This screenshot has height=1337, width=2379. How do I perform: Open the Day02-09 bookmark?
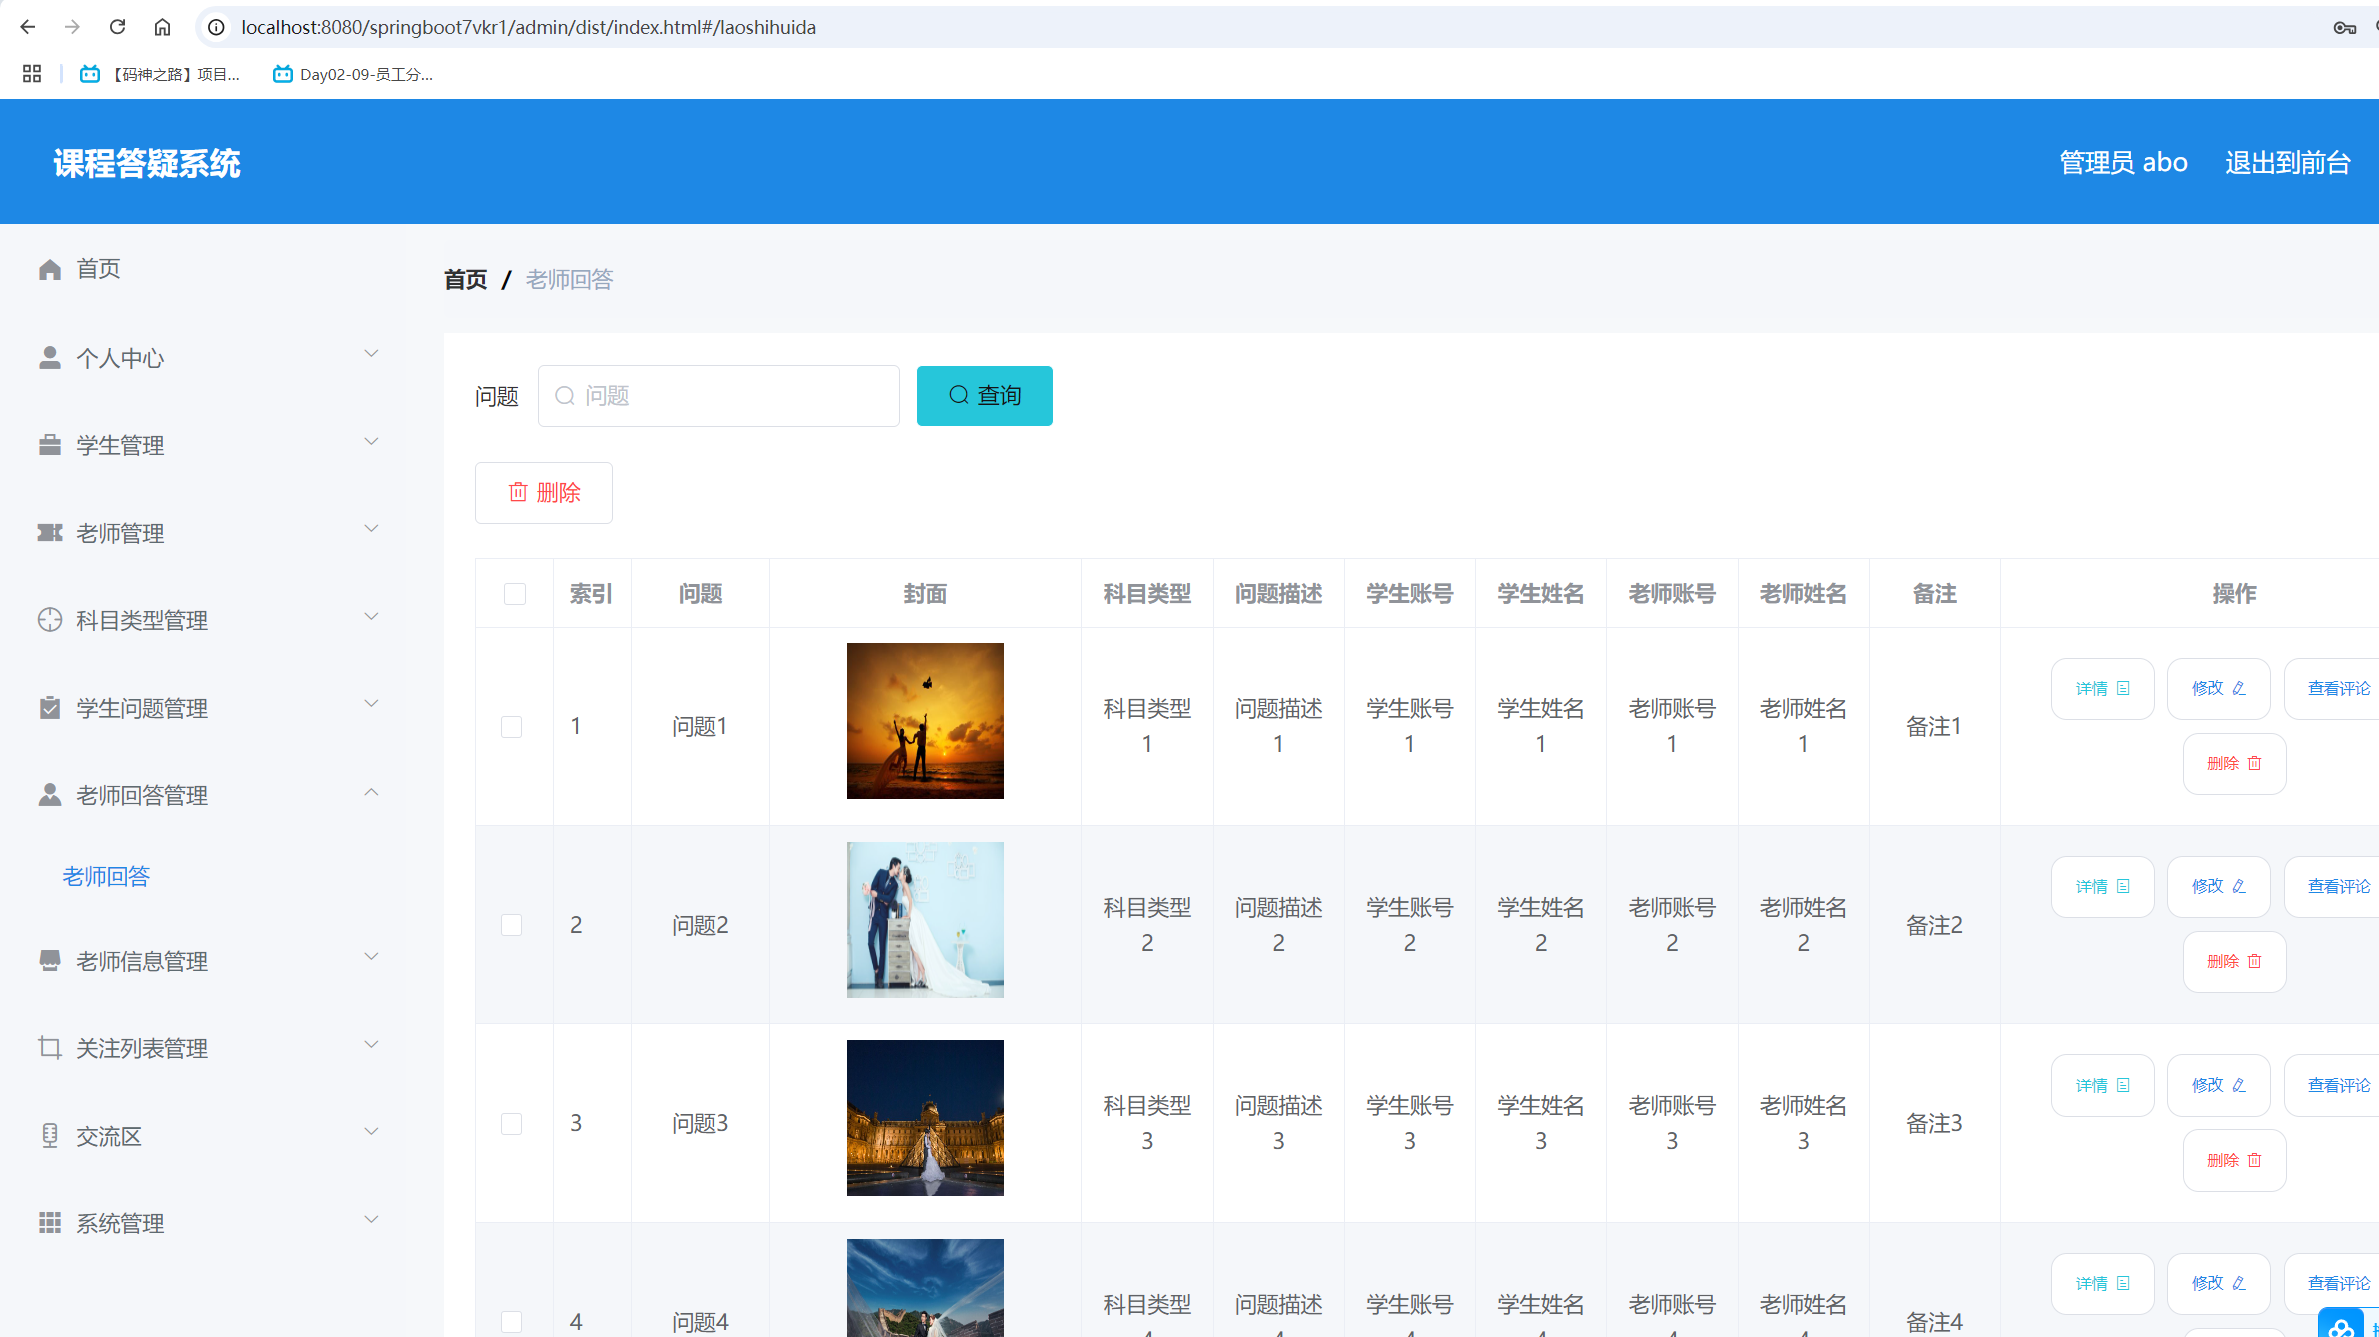(353, 74)
